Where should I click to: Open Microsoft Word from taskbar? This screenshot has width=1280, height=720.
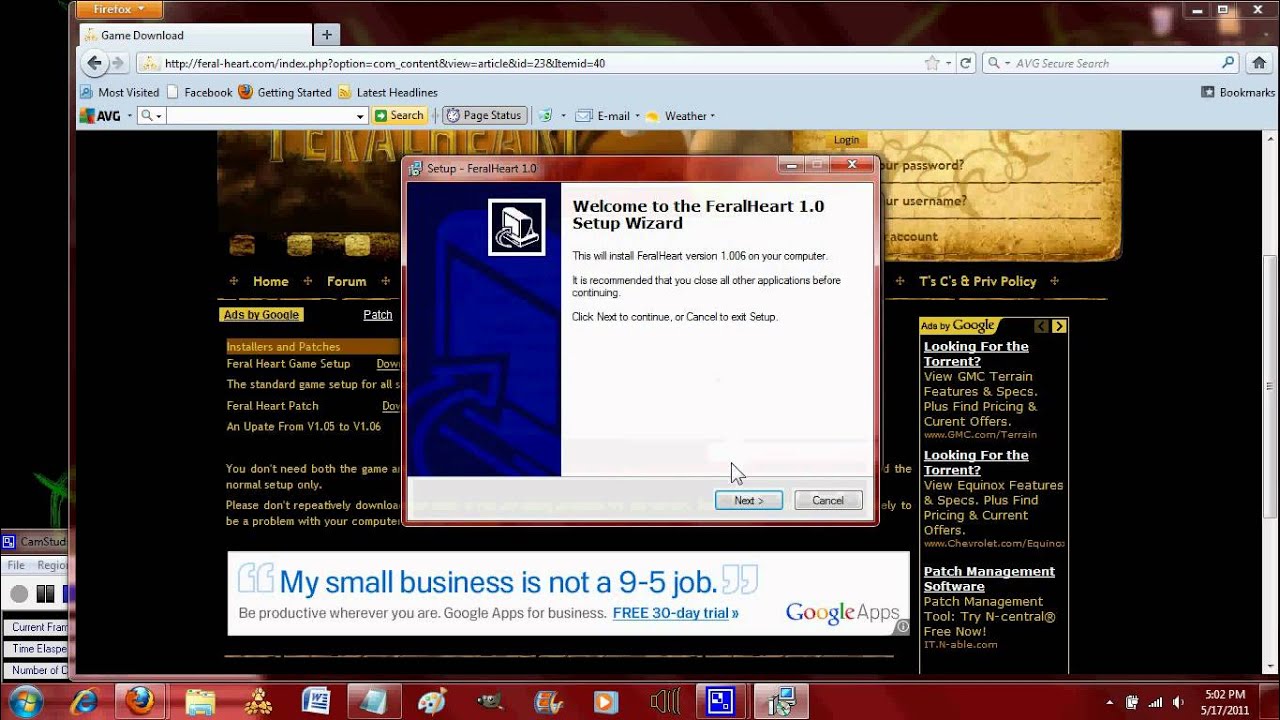pos(316,701)
